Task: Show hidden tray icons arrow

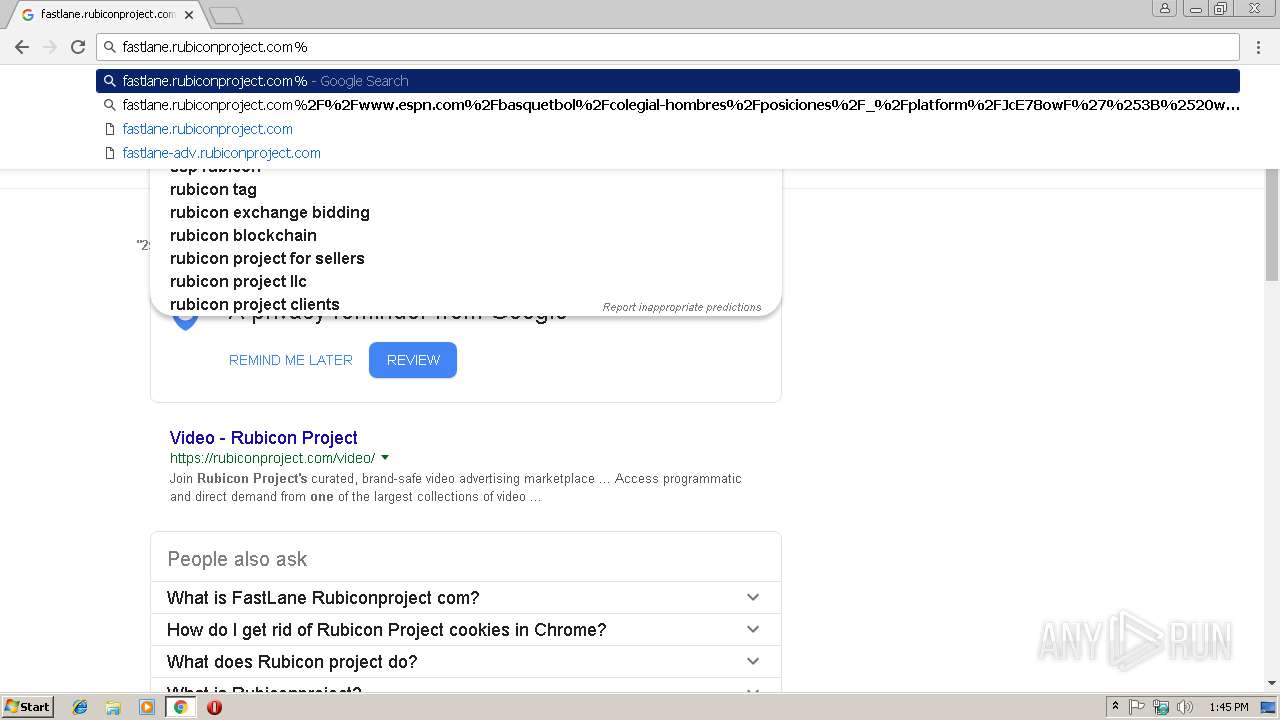Action: (1115, 707)
